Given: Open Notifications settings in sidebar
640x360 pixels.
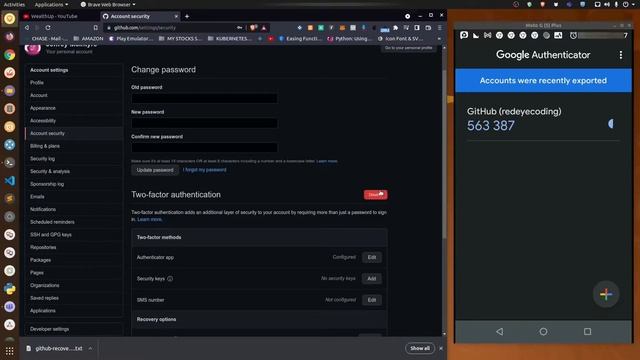Looking at the screenshot, I should pos(43,209).
